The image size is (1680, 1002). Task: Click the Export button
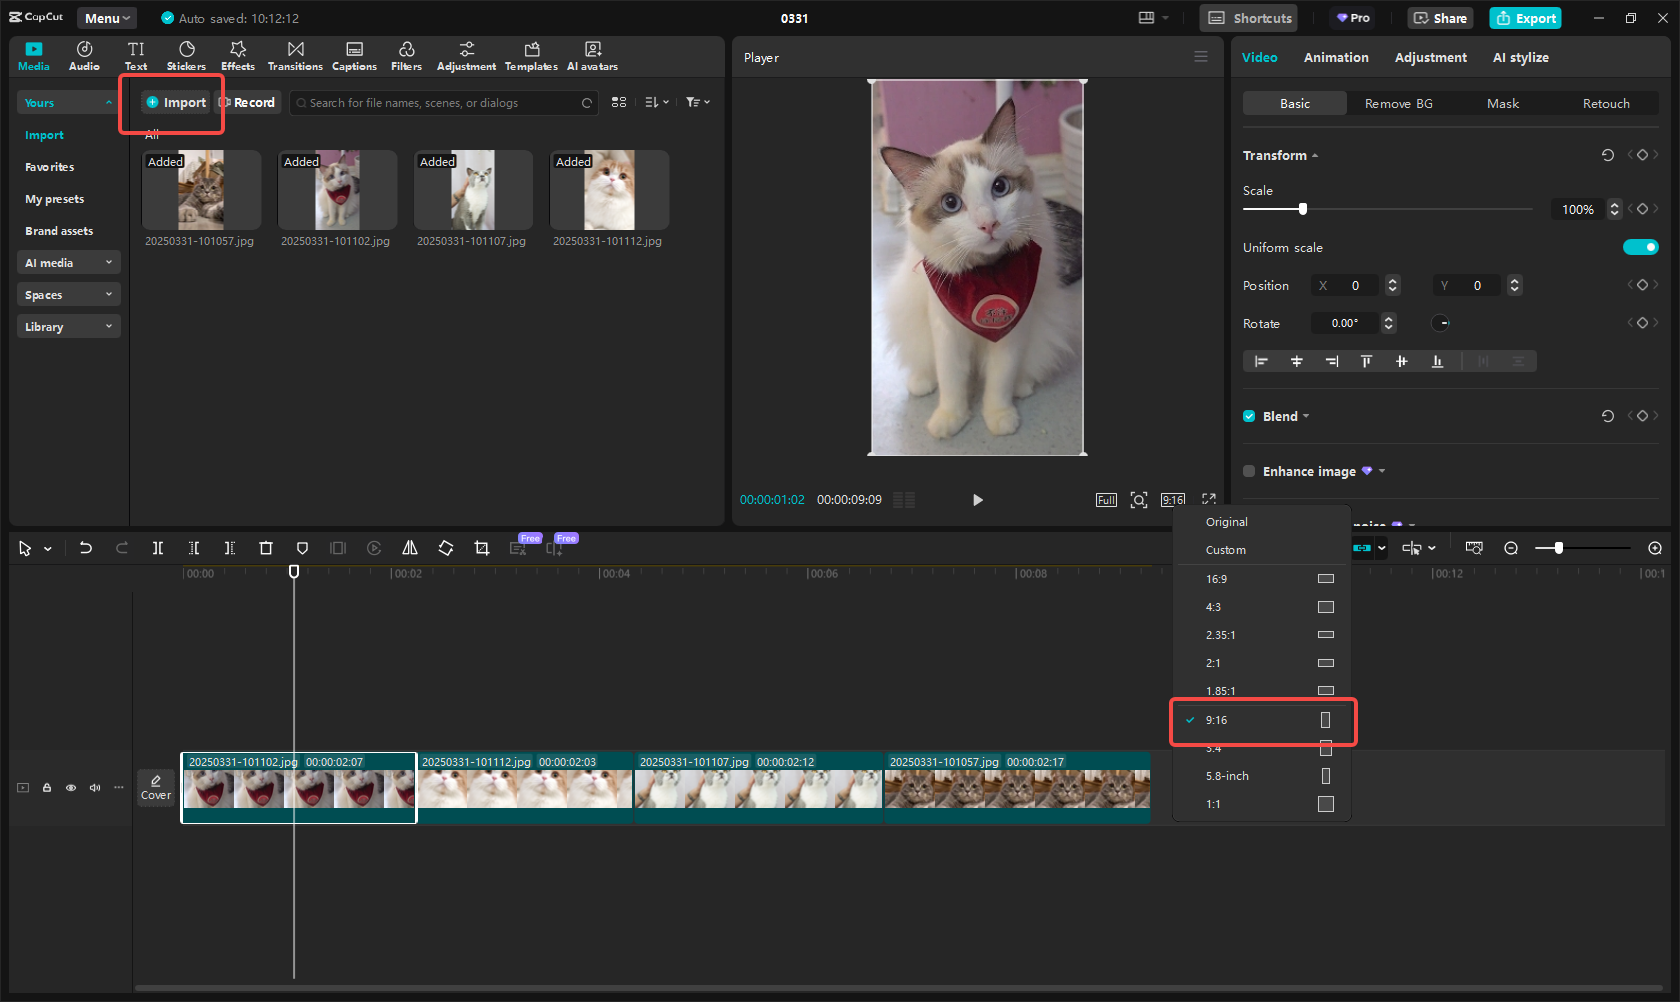coord(1525,18)
